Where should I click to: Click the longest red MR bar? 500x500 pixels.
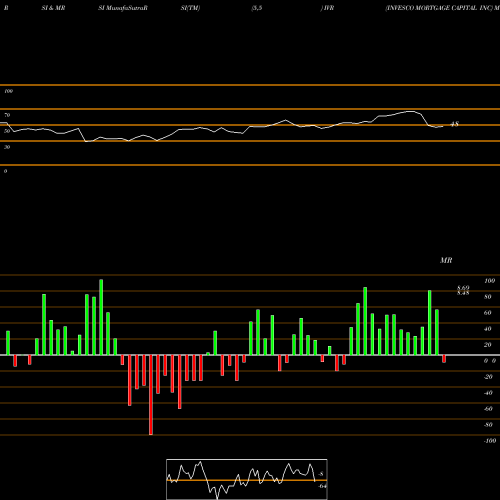click(151, 395)
